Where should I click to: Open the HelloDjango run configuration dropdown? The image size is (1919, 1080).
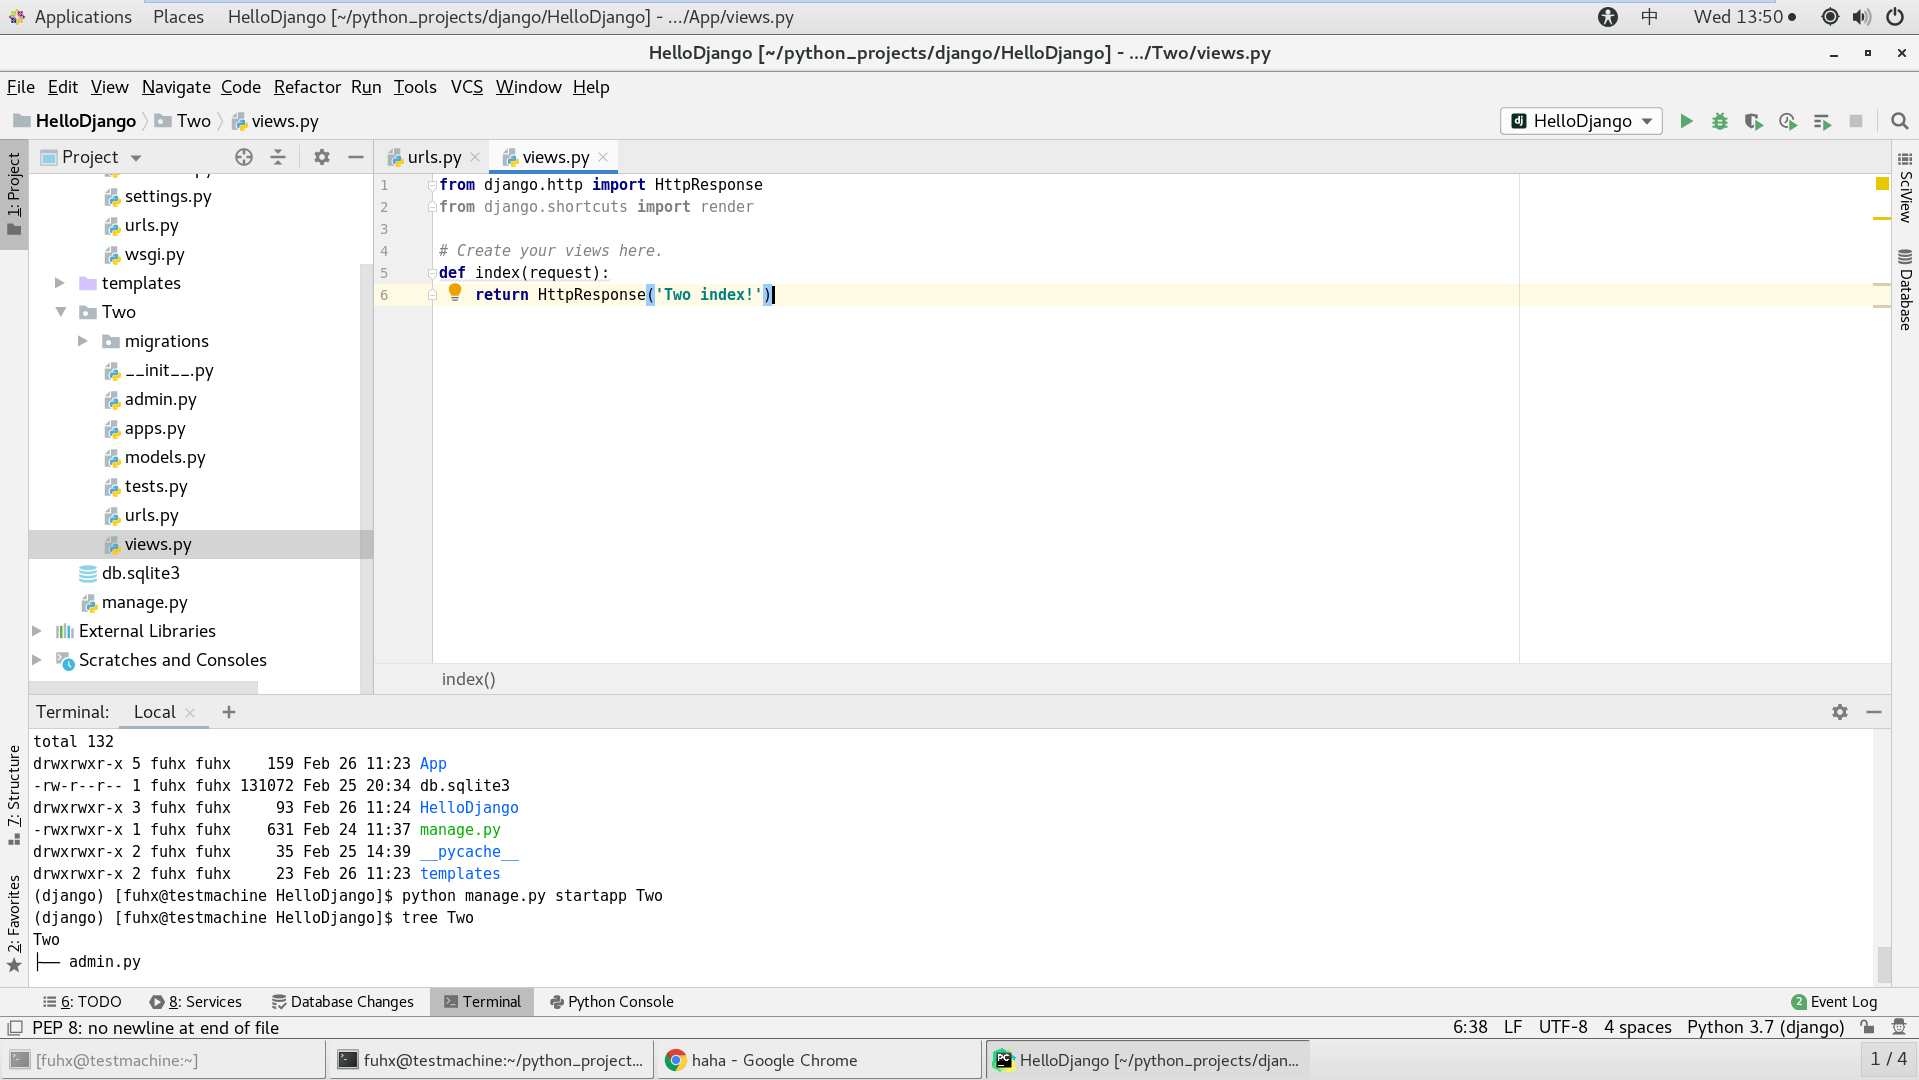(x=1582, y=121)
